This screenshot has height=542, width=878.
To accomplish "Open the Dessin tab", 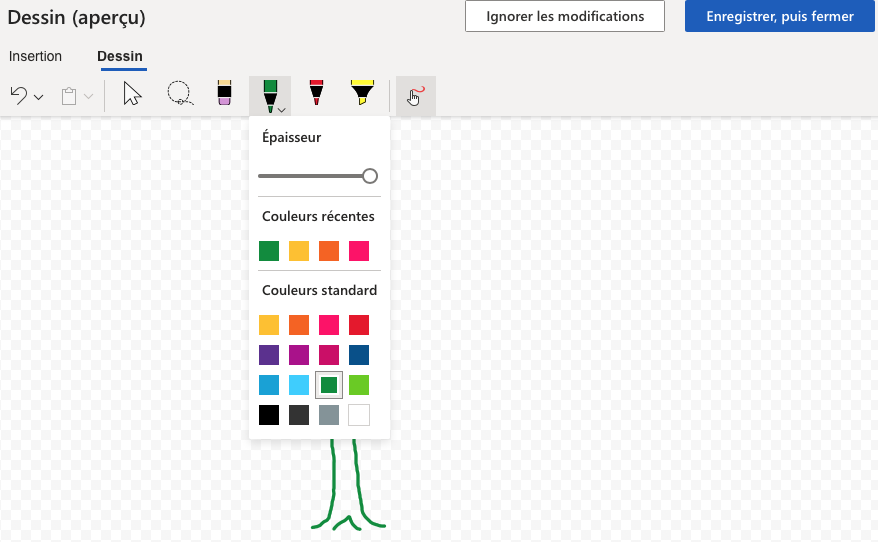I will pyautogui.click(x=120, y=57).
